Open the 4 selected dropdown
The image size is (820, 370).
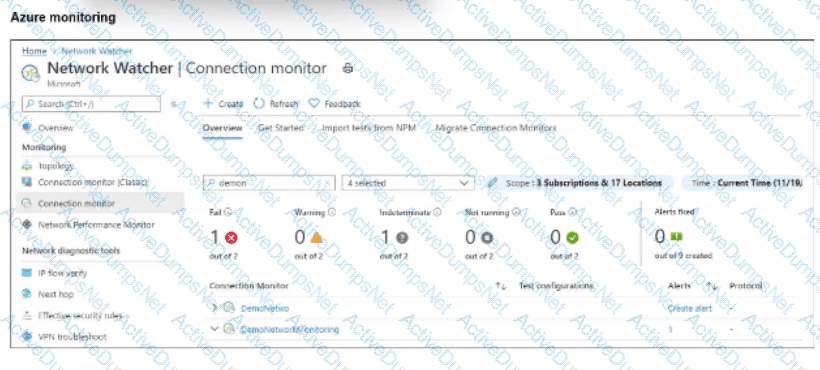pos(408,183)
